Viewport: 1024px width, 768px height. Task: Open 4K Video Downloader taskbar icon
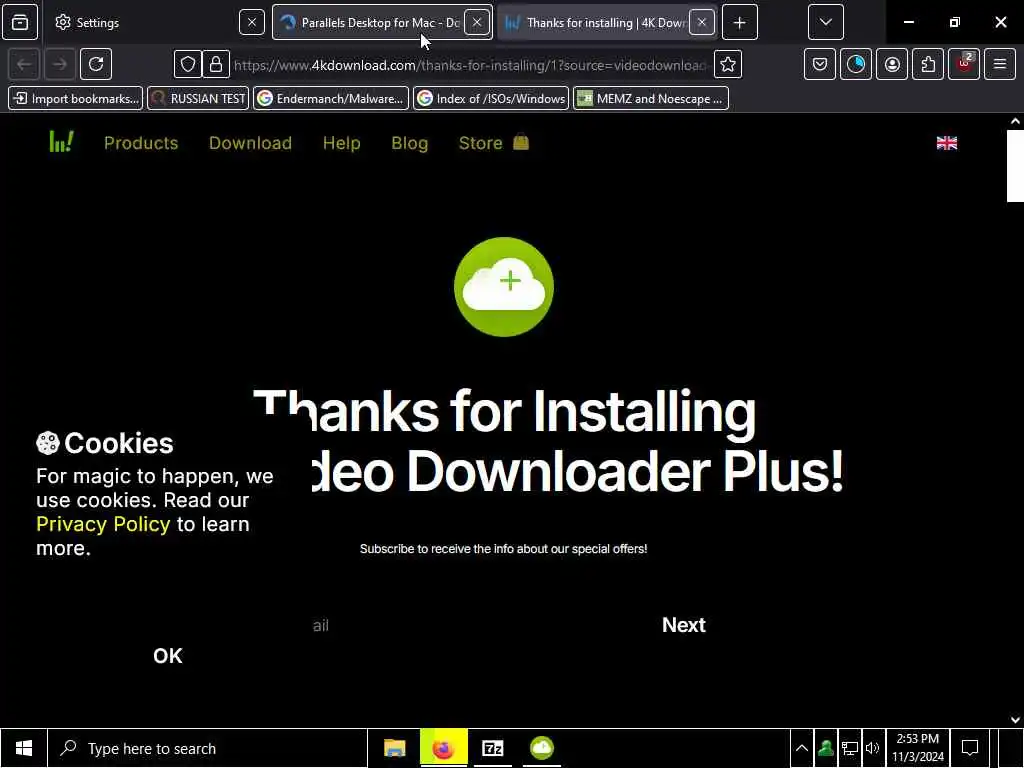pos(541,748)
